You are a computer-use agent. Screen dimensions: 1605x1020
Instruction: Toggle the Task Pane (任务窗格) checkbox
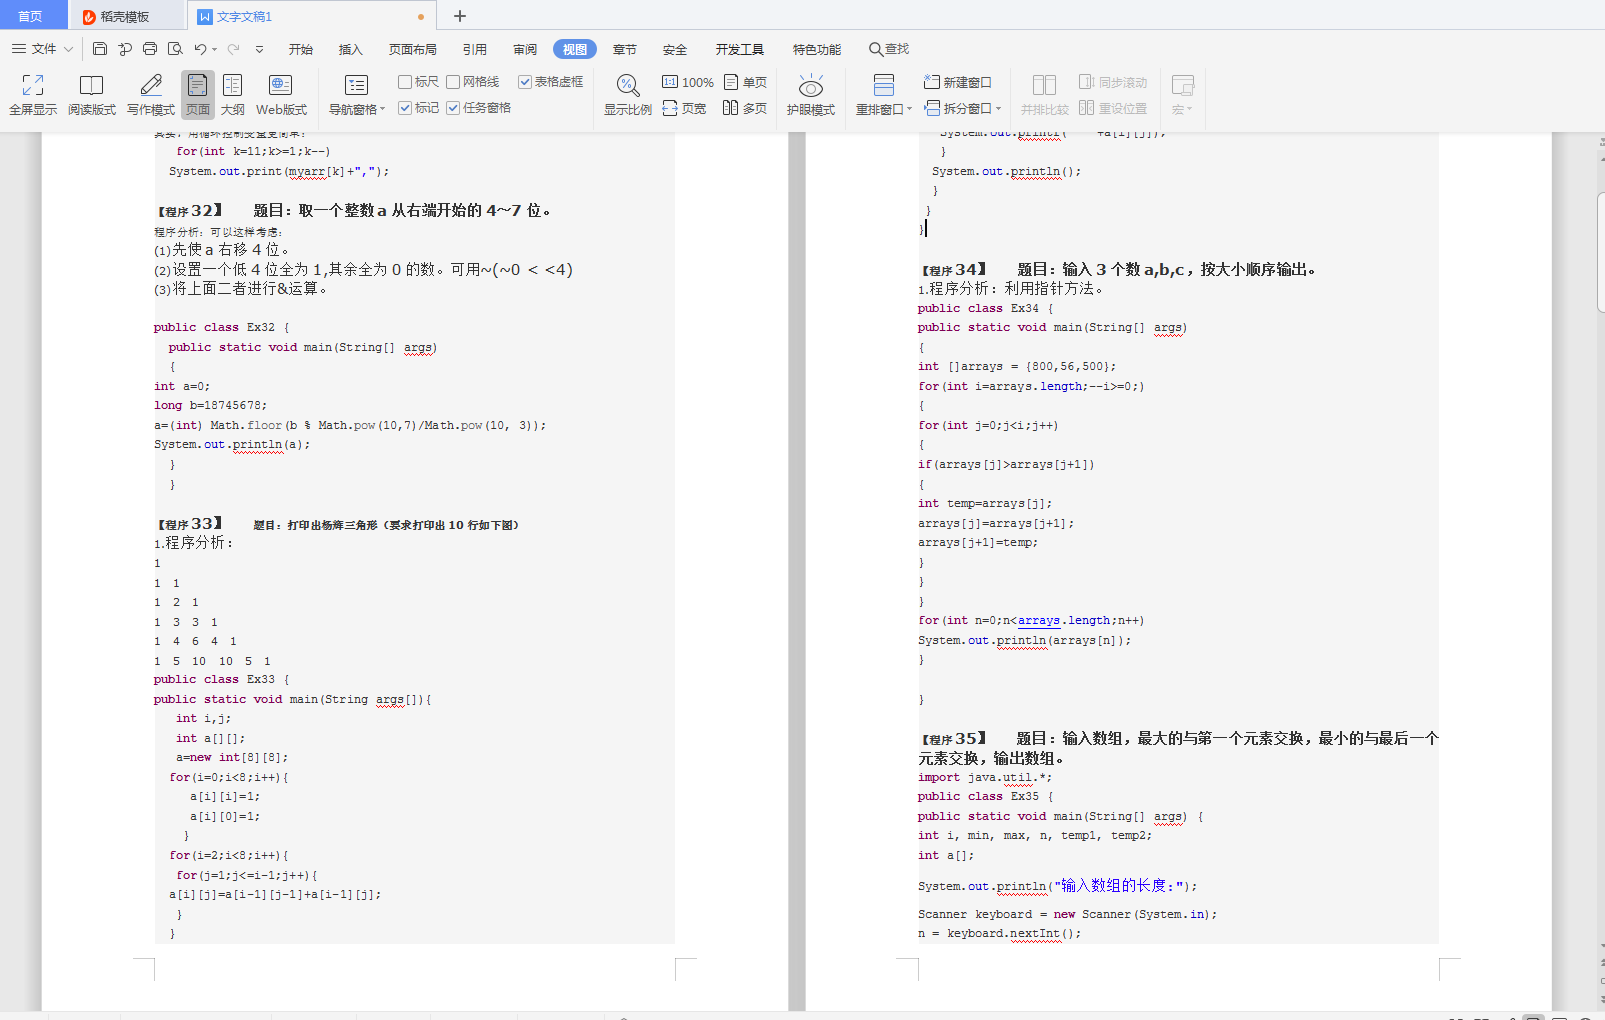coord(453,108)
